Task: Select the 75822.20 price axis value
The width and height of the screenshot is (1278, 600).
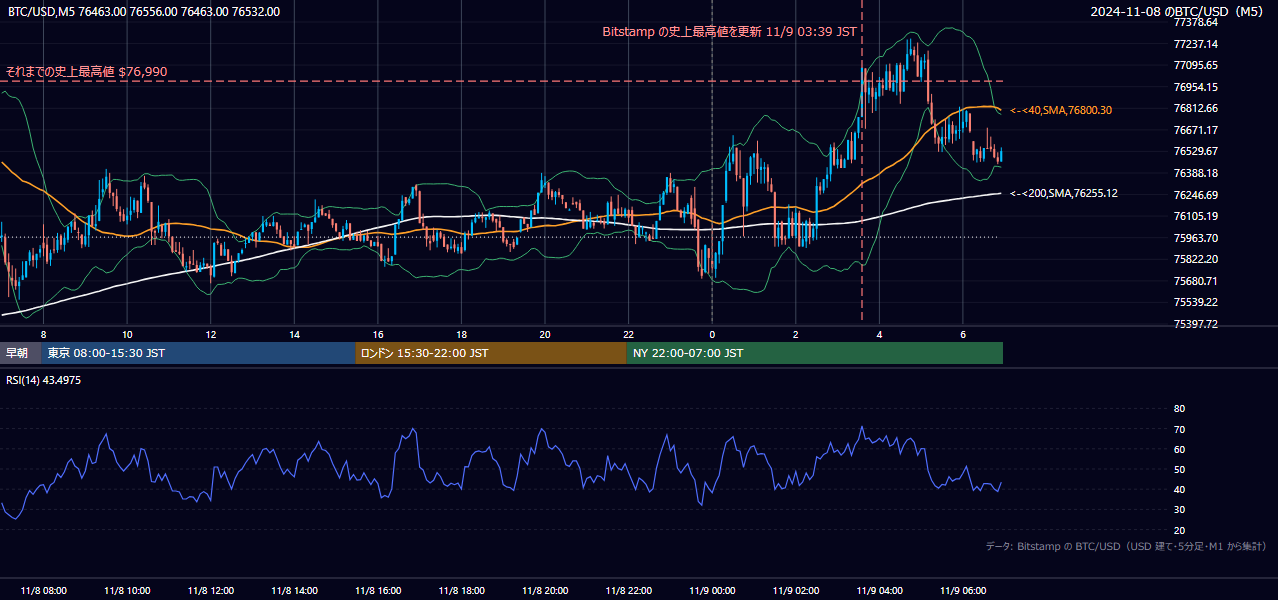Action: click(x=1195, y=259)
